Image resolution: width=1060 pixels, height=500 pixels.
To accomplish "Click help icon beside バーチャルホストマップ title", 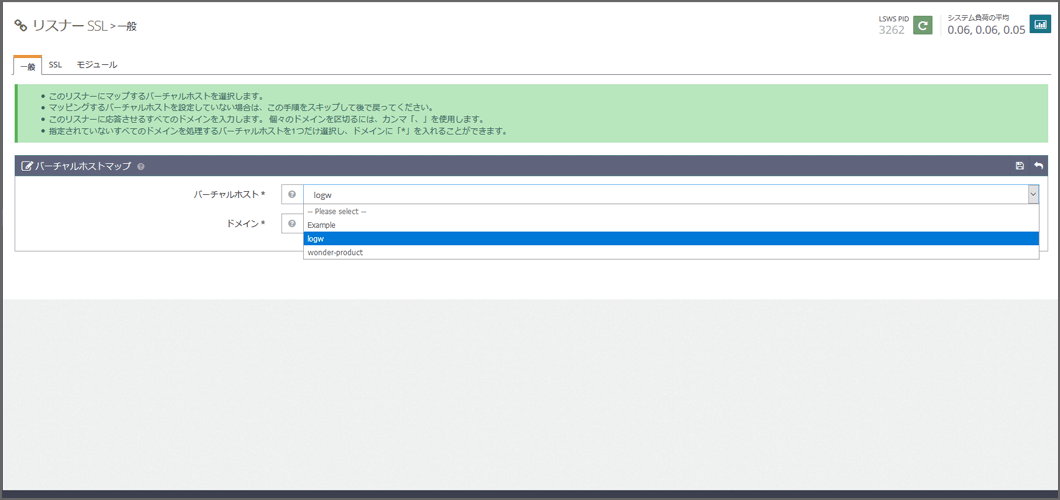I will click(x=141, y=167).
